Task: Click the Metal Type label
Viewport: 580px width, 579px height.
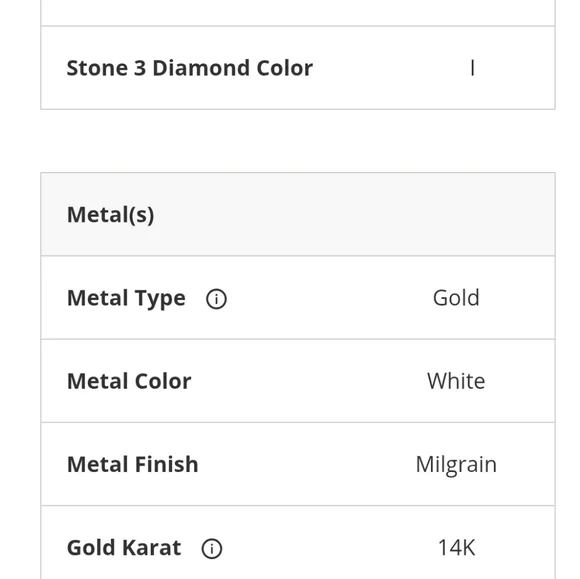Action: coord(126,298)
